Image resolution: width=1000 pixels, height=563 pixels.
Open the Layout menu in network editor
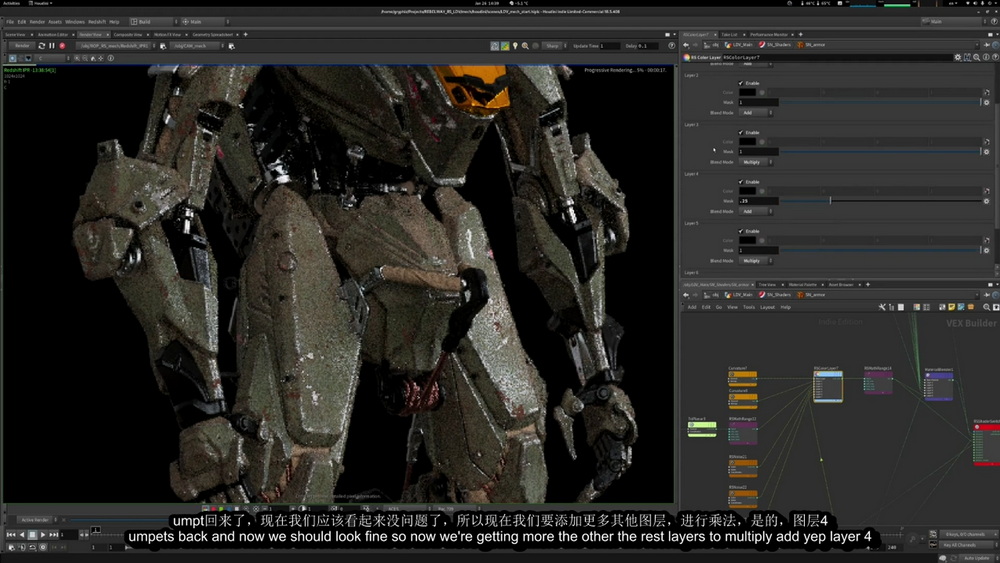click(x=767, y=307)
